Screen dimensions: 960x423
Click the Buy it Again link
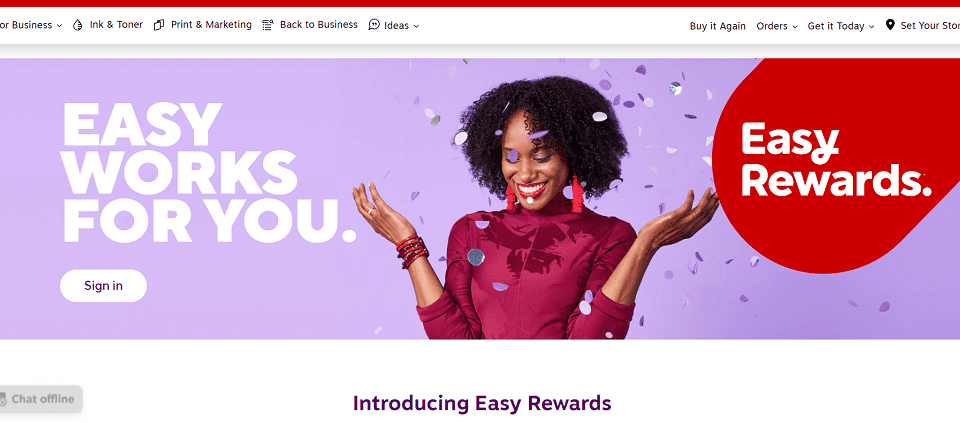pyautogui.click(x=718, y=26)
